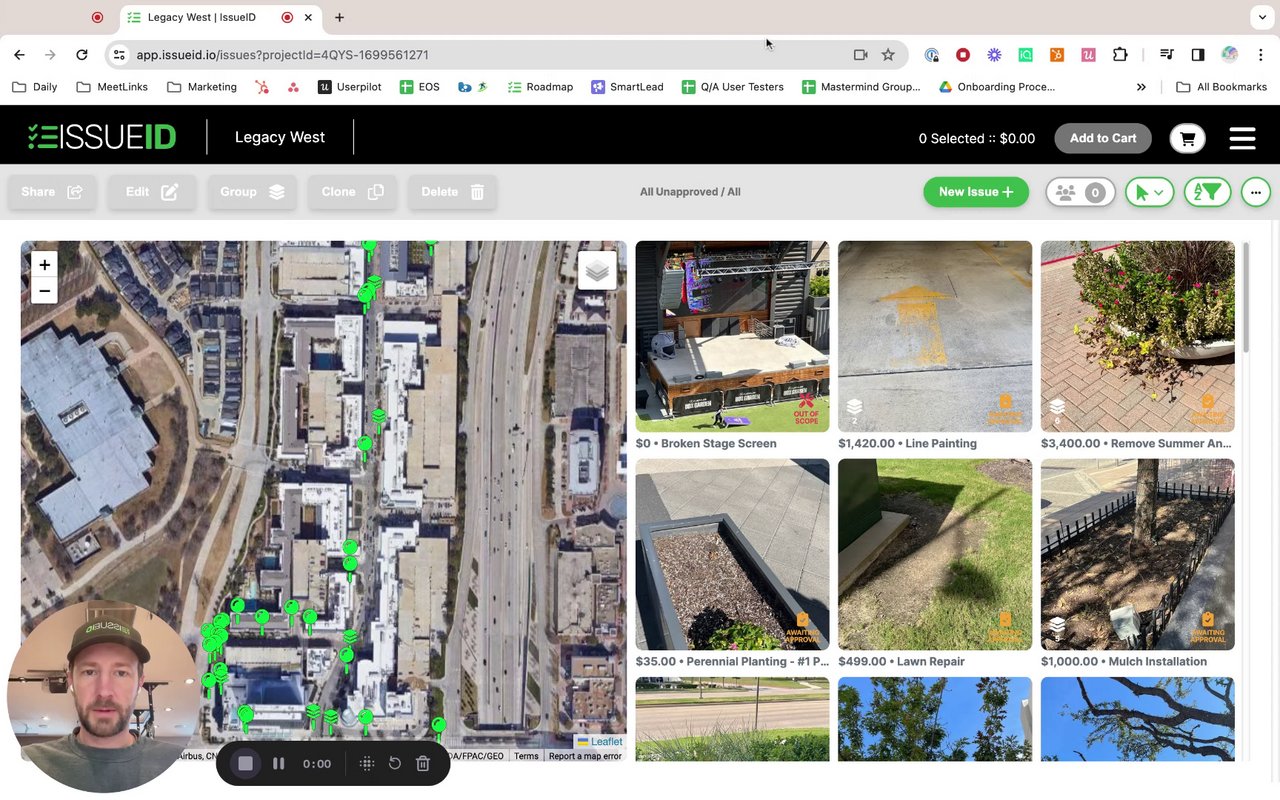The height and width of the screenshot is (800, 1280).
Task: Open the Marketing bookmarks folder
Action: click(x=202, y=87)
